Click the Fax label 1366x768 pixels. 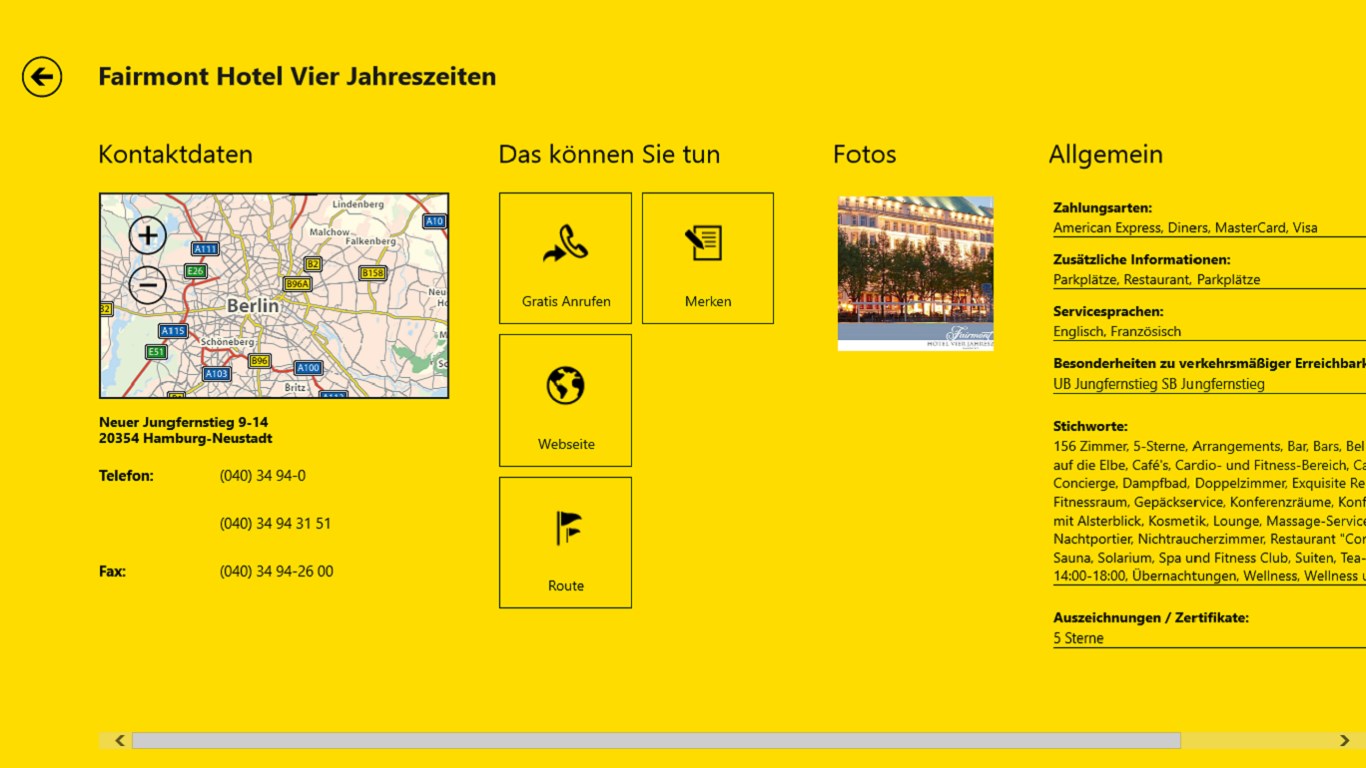click(x=113, y=572)
